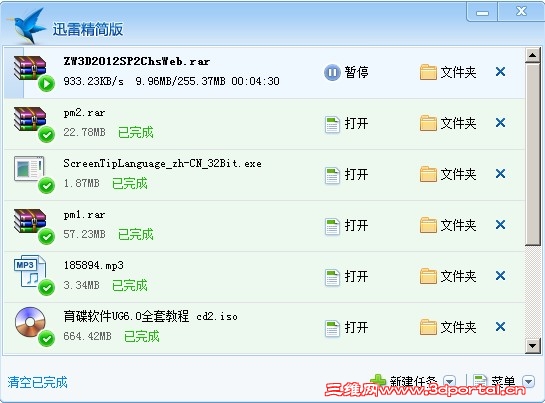
Task: Open folder containing pm1.rar
Action: 448,225
